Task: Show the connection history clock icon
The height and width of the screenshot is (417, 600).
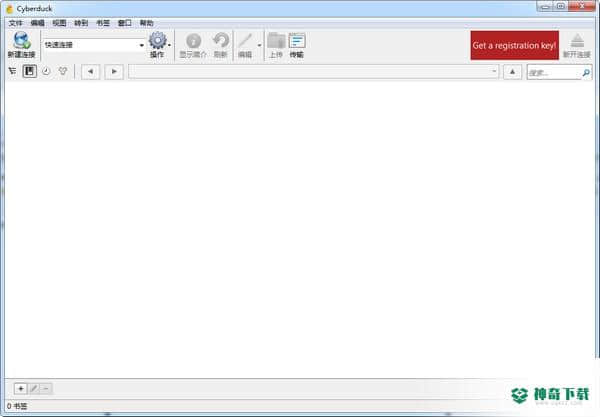Action: (x=46, y=71)
